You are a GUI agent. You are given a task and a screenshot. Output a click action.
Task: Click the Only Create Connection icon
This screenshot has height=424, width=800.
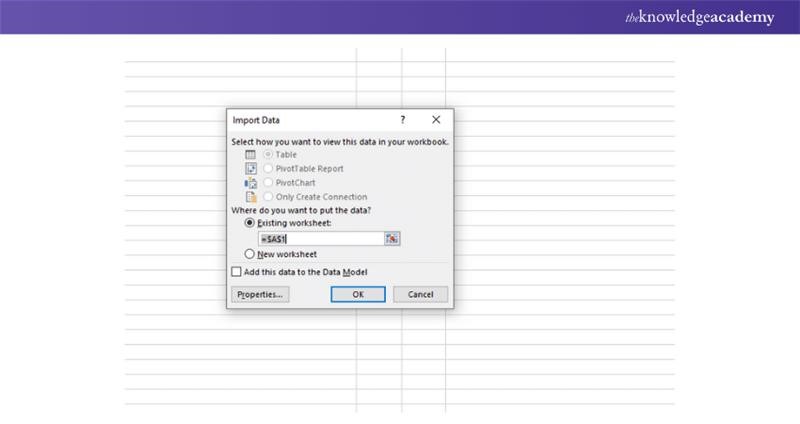coord(251,197)
